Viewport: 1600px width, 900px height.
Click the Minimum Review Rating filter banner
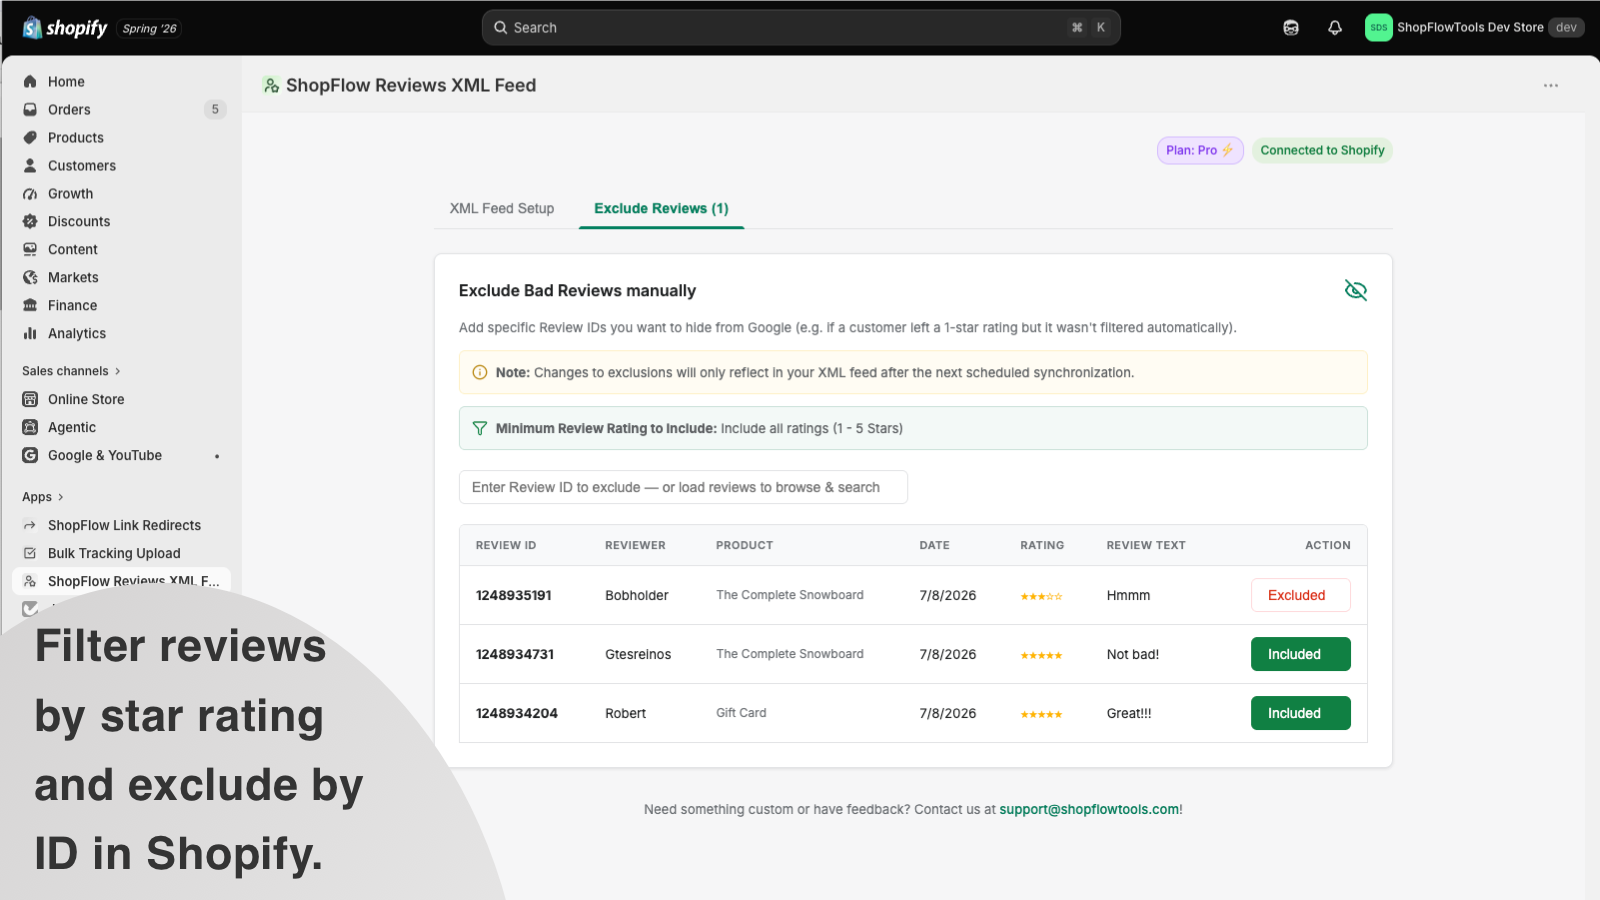913,428
